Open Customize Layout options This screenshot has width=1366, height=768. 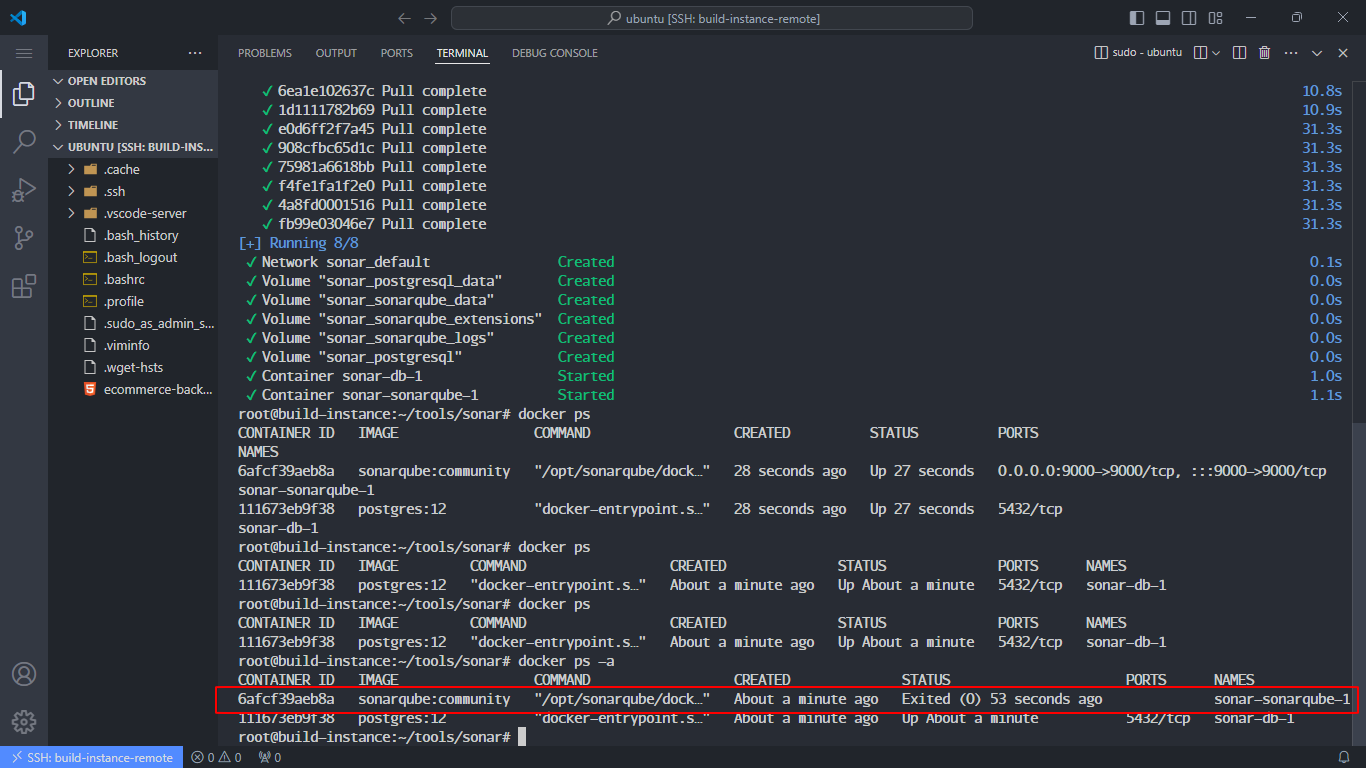[x=1215, y=18]
